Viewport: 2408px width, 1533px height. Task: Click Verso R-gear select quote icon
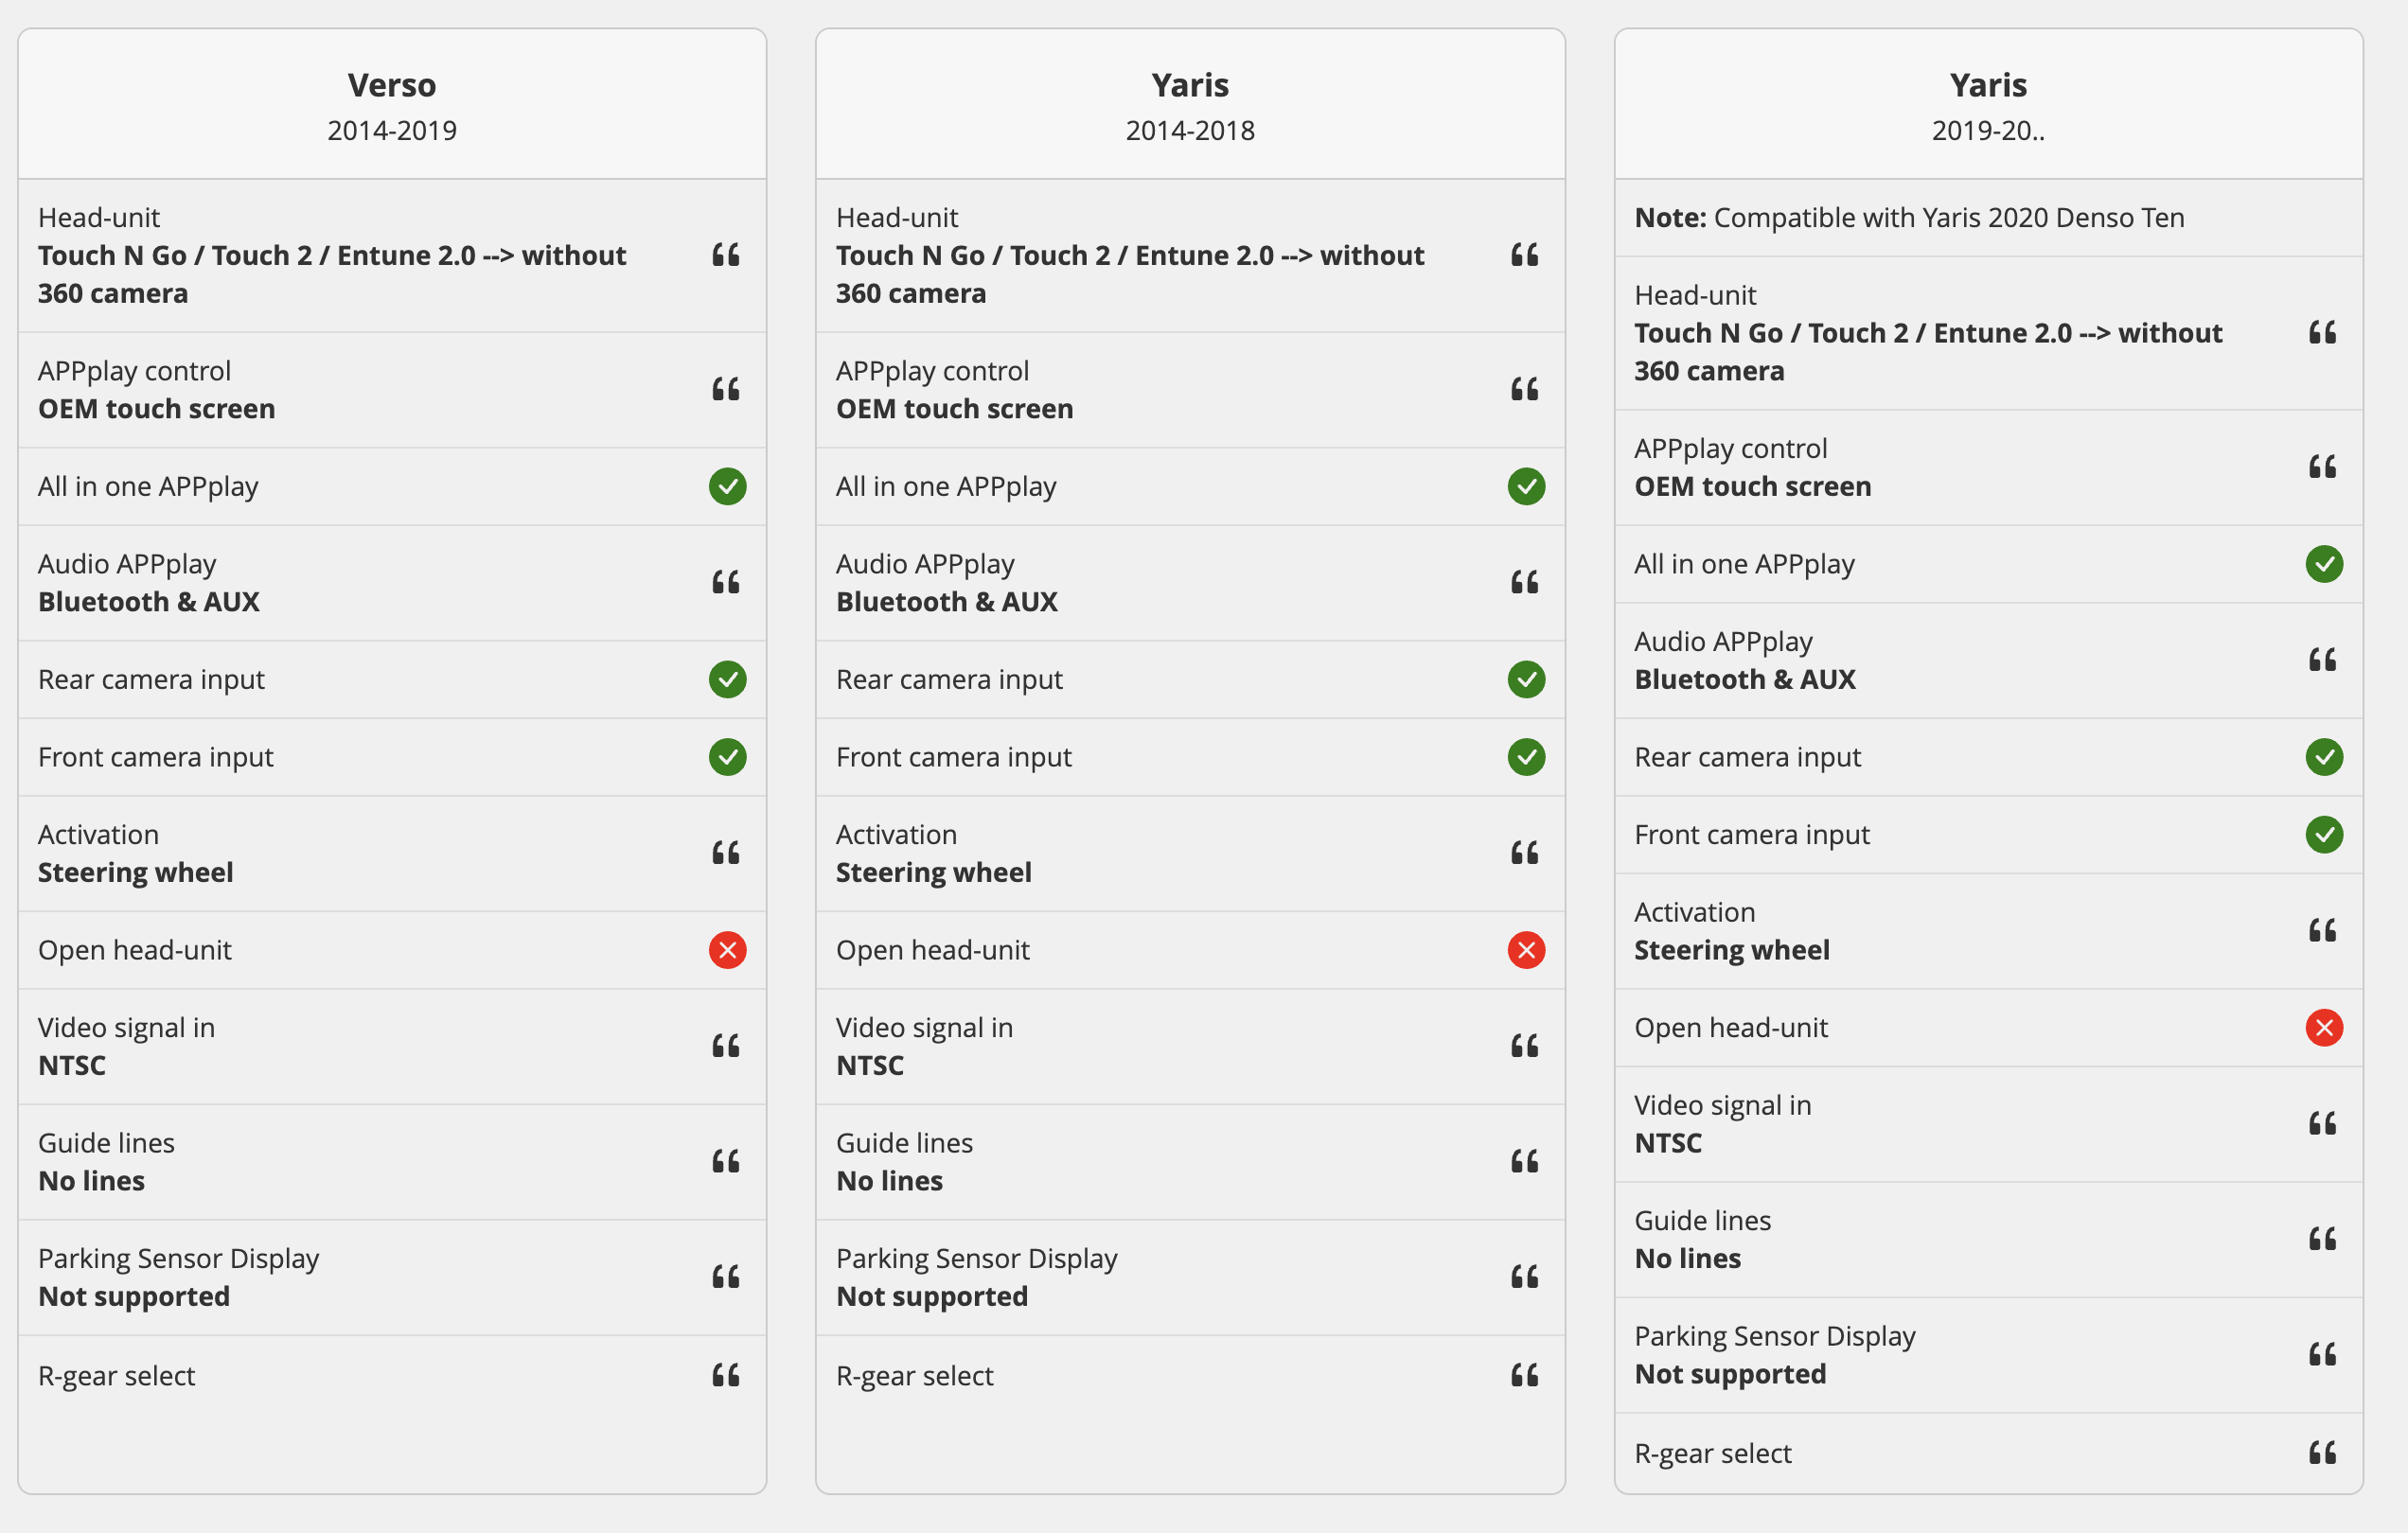point(726,1375)
